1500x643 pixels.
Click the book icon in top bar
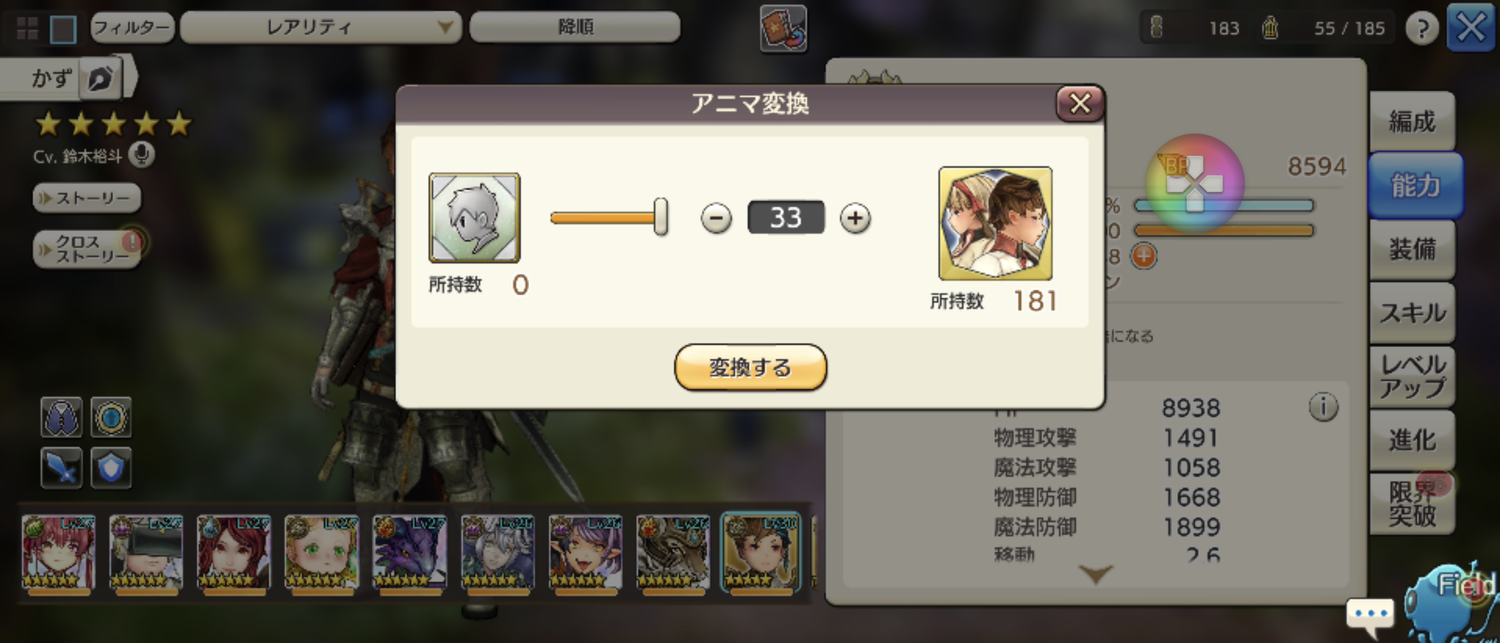coord(783,28)
